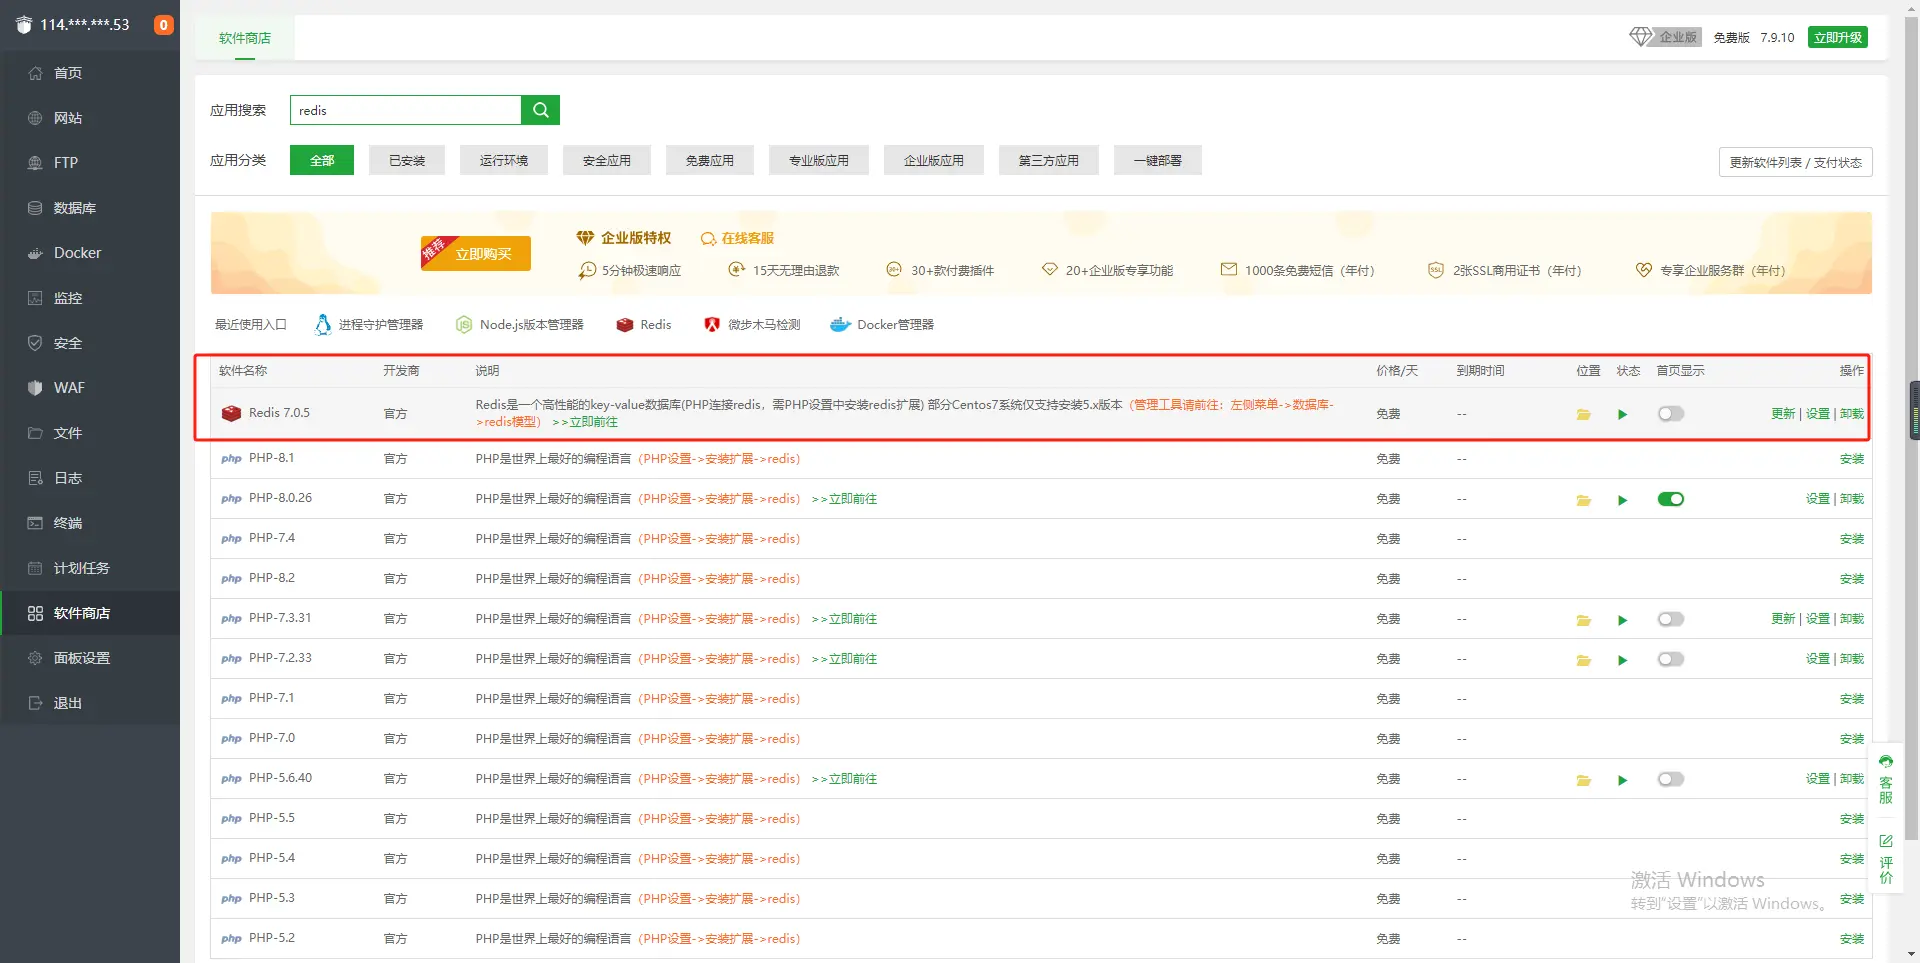Open 终端 in the sidebar
The width and height of the screenshot is (1920, 963).
coord(90,523)
